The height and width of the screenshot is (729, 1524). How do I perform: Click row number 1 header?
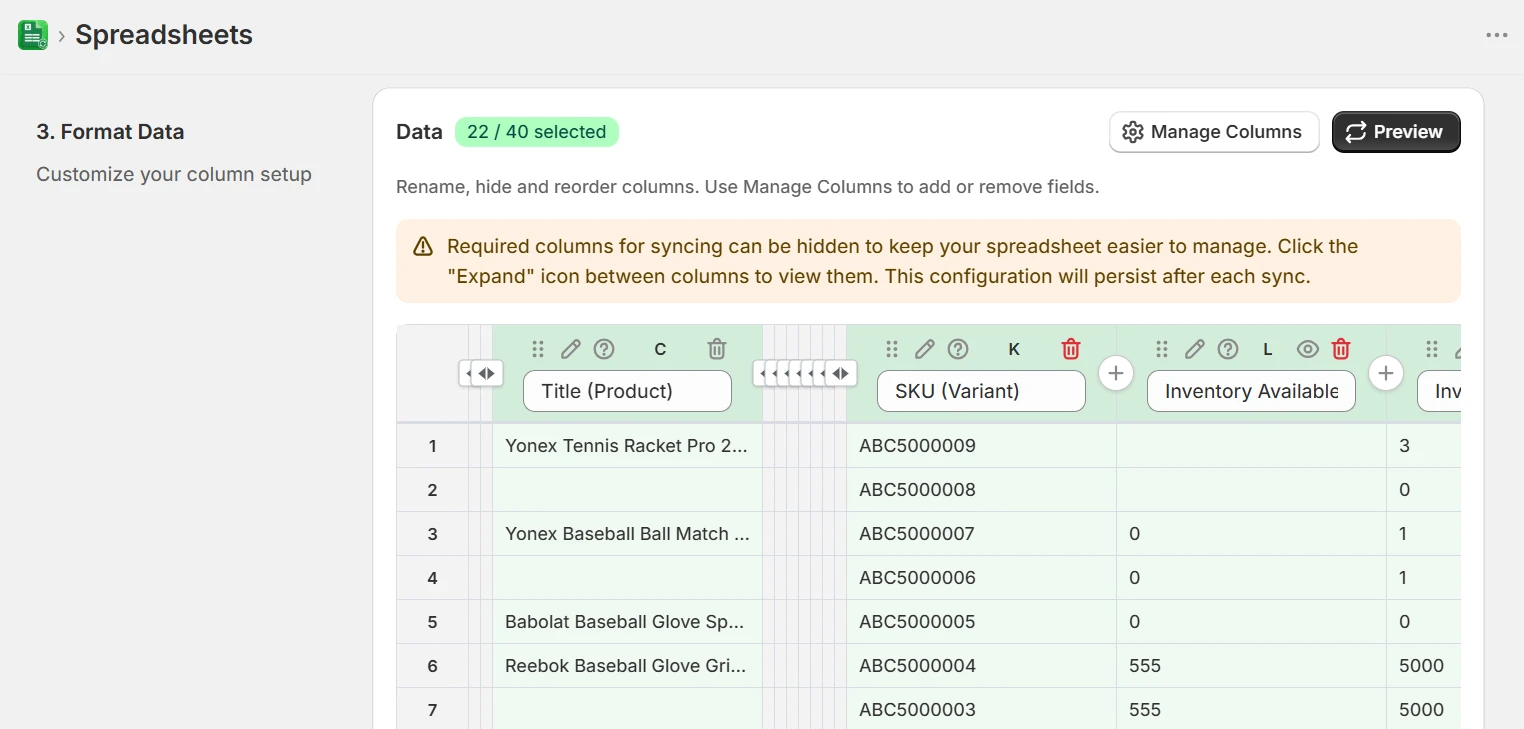[x=432, y=446]
